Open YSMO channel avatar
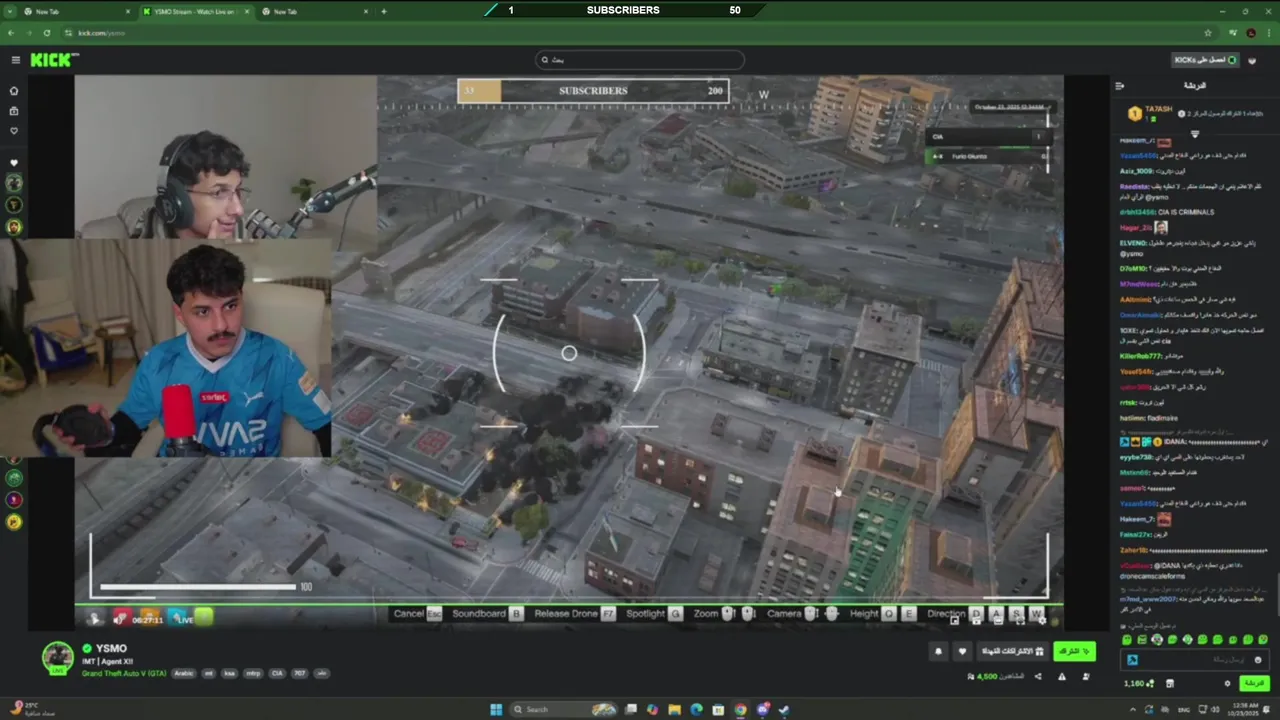The height and width of the screenshot is (720, 1280). 57,658
